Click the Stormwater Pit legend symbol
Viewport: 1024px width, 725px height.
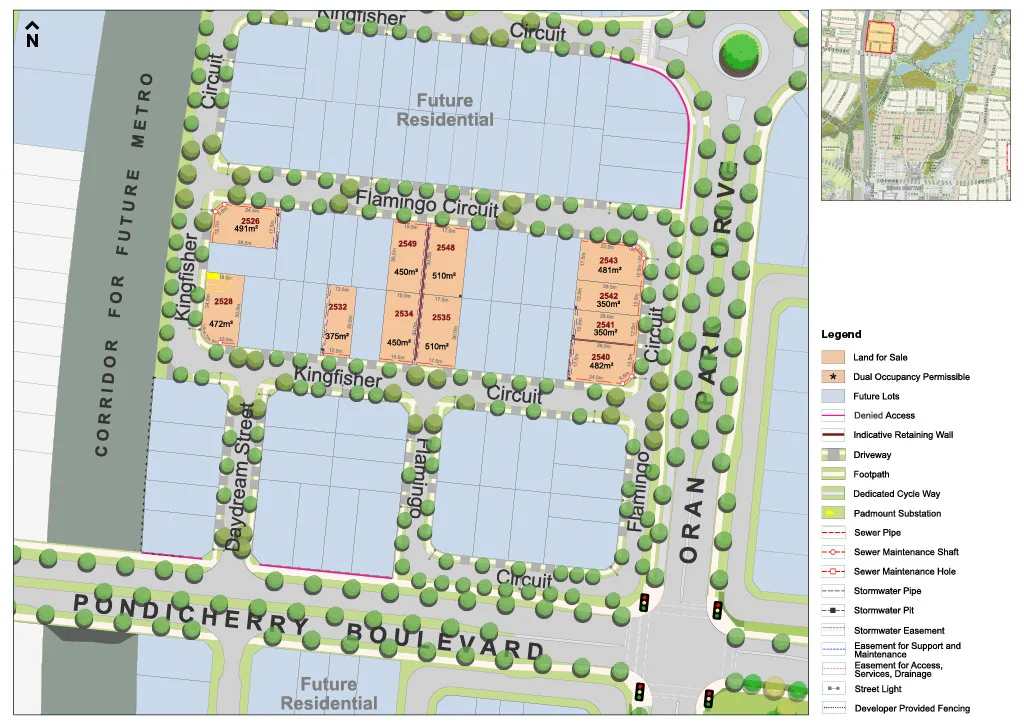click(x=833, y=611)
